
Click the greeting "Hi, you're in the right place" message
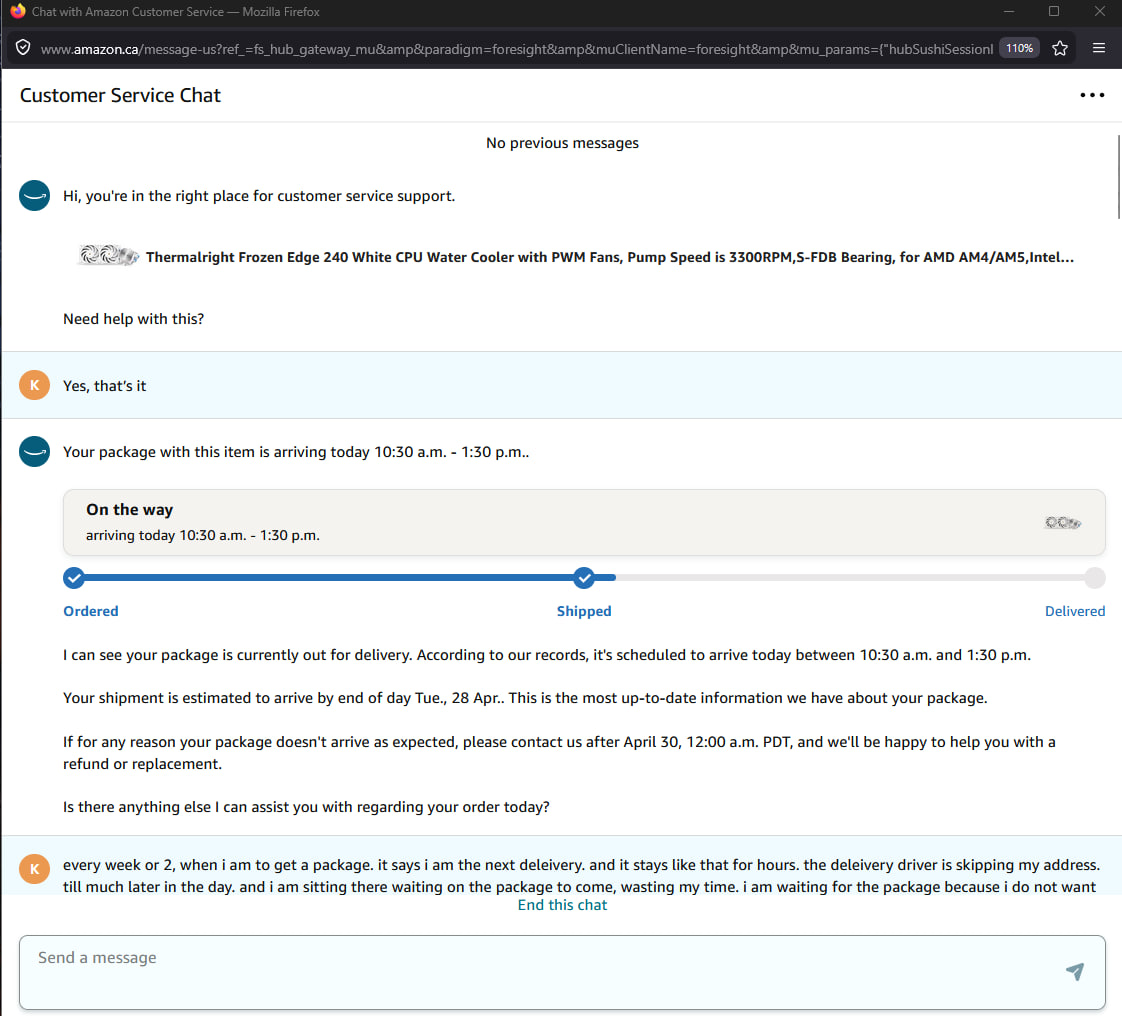pyautogui.click(x=259, y=196)
